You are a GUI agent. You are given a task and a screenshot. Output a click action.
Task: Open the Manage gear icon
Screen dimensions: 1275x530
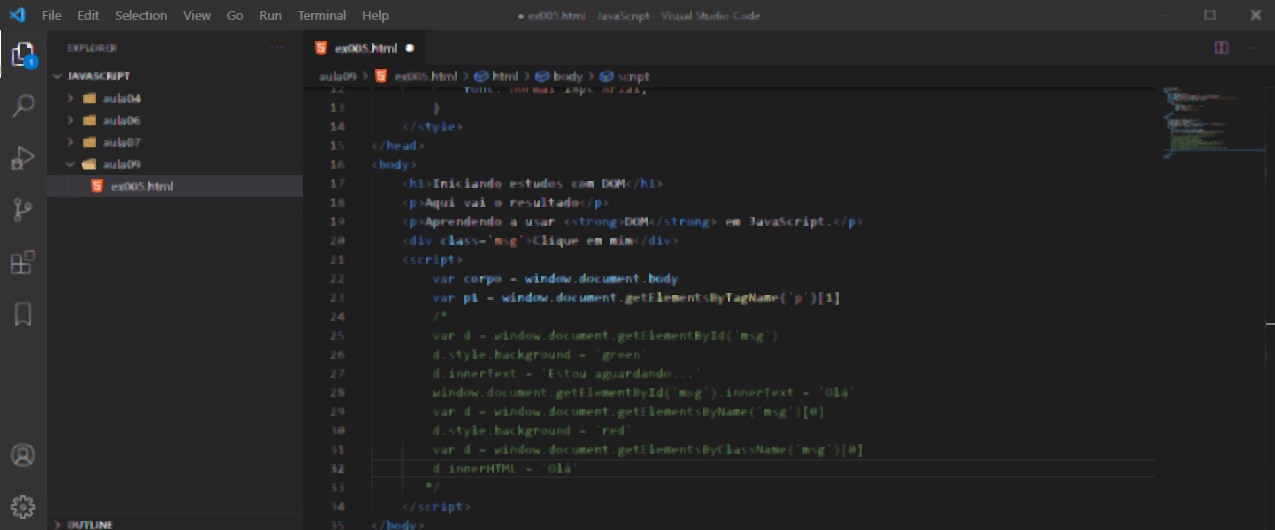[23, 506]
